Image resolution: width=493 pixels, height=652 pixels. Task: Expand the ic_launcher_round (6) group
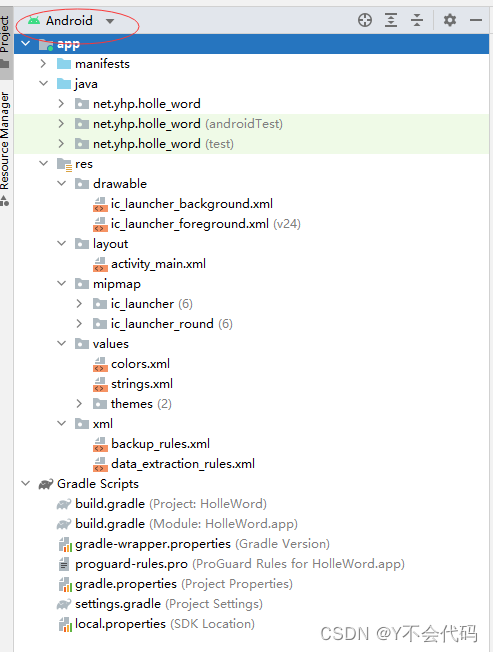point(79,324)
